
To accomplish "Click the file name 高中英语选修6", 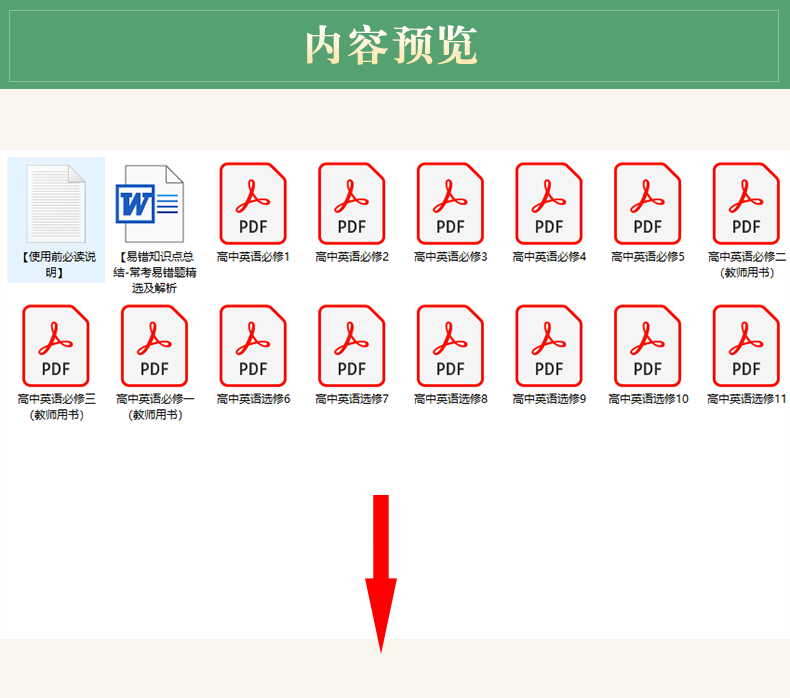I will tap(253, 399).
